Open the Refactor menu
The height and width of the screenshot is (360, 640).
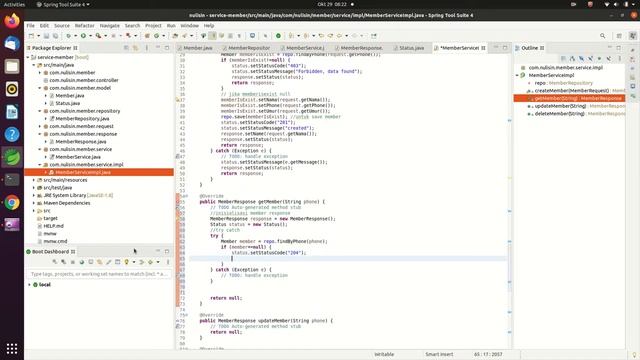click(x=84, y=25)
